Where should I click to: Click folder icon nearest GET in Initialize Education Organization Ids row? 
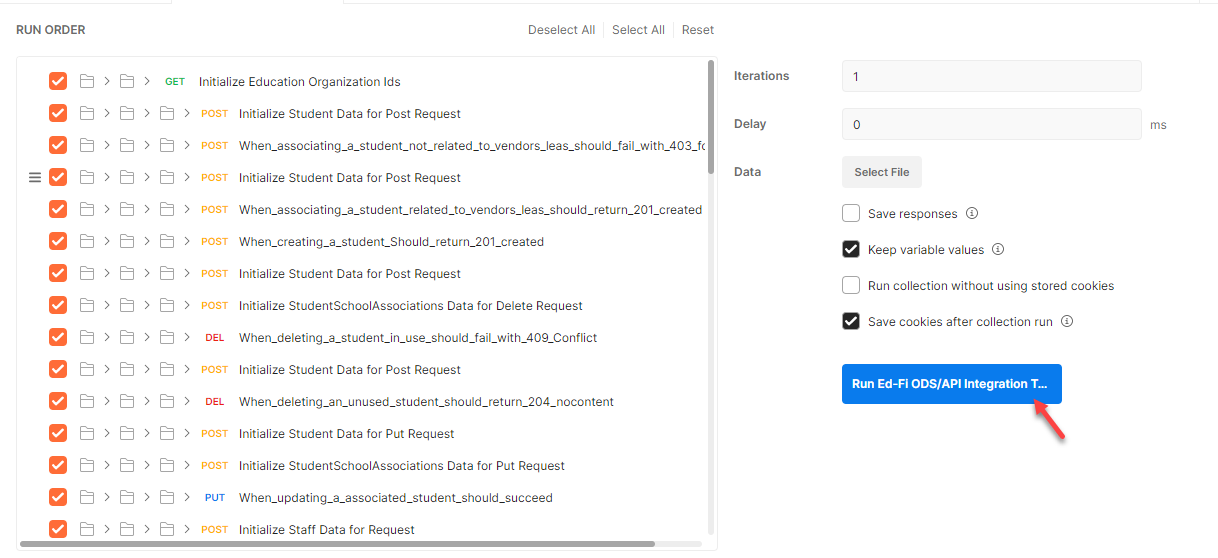tap(126, 82)
